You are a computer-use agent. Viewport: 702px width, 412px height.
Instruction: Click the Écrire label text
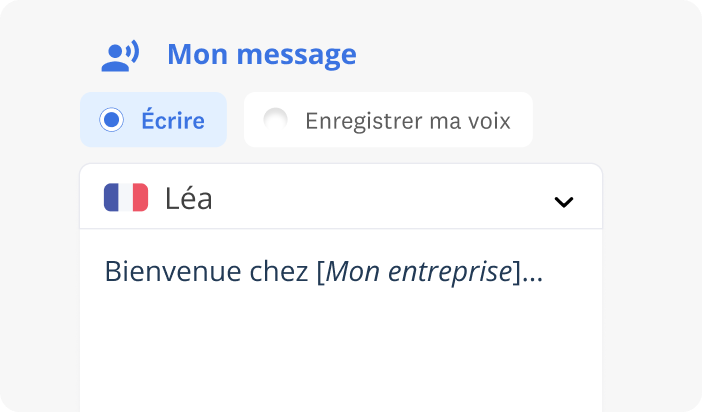coord(172,121)
